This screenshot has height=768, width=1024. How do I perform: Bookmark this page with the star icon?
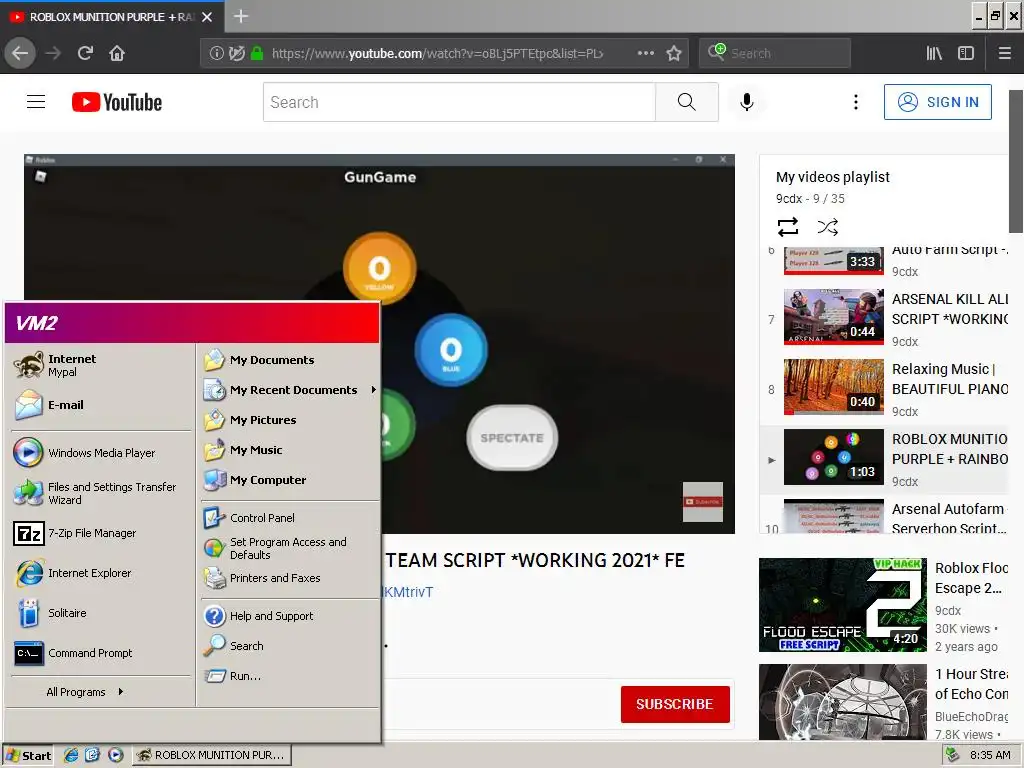(x=674, y=53)
